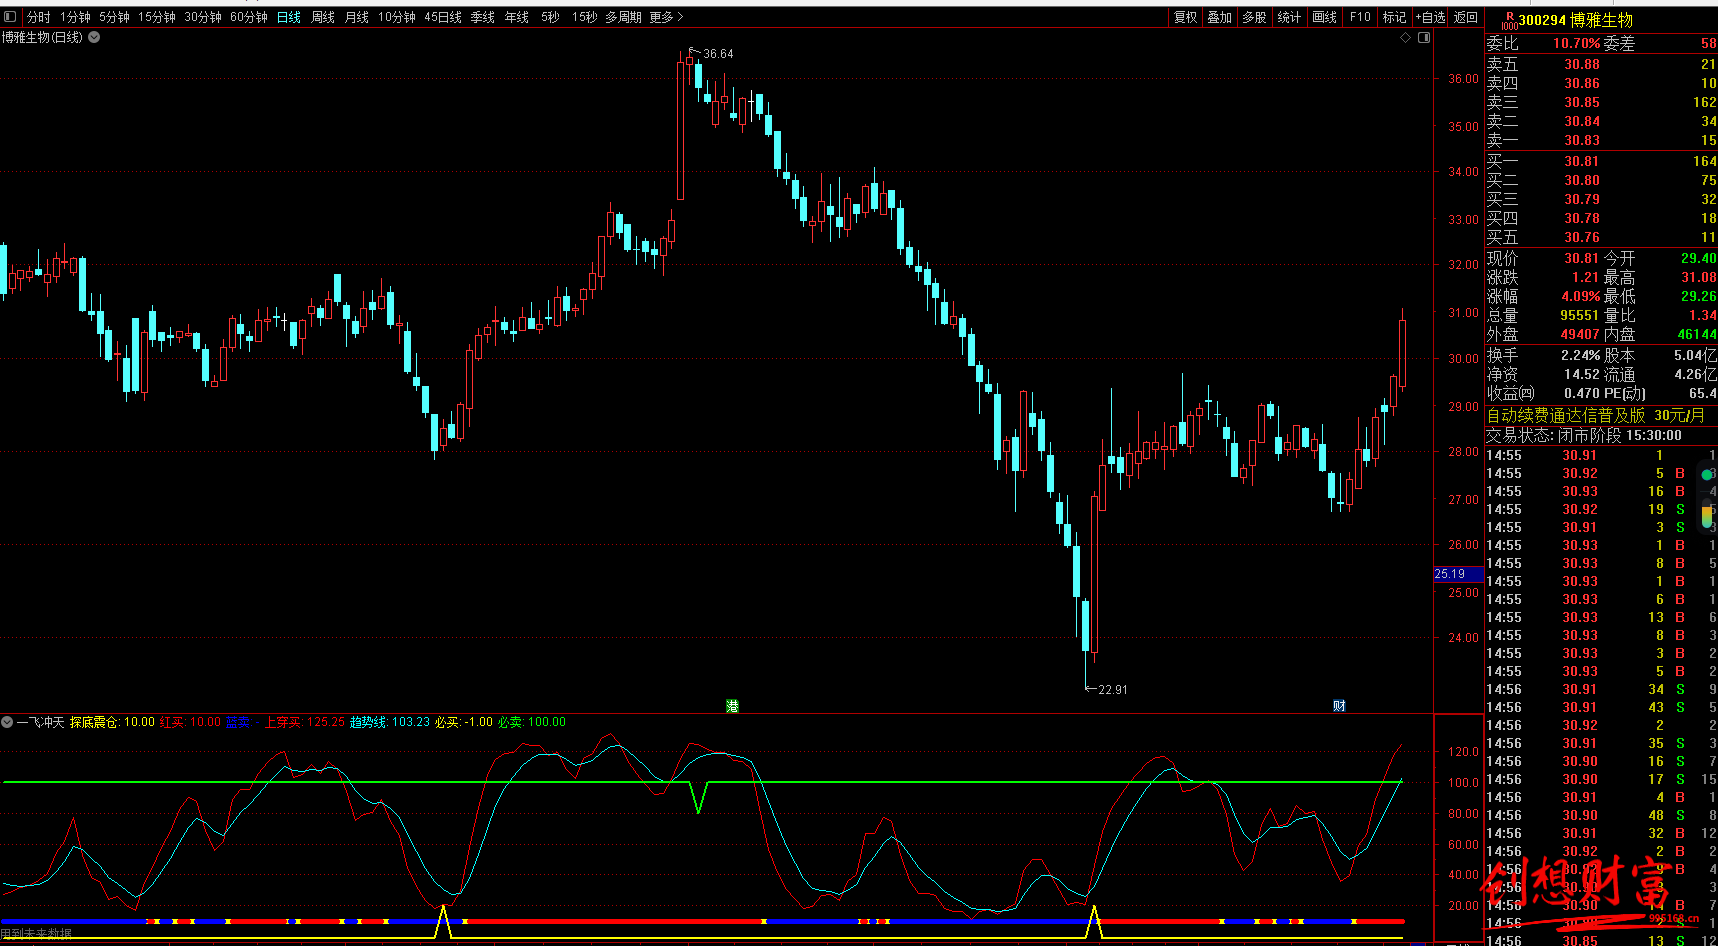Click the stock title 300294 博雅生物
Screen dimensions: 1718x946
tap(1576, 20)
